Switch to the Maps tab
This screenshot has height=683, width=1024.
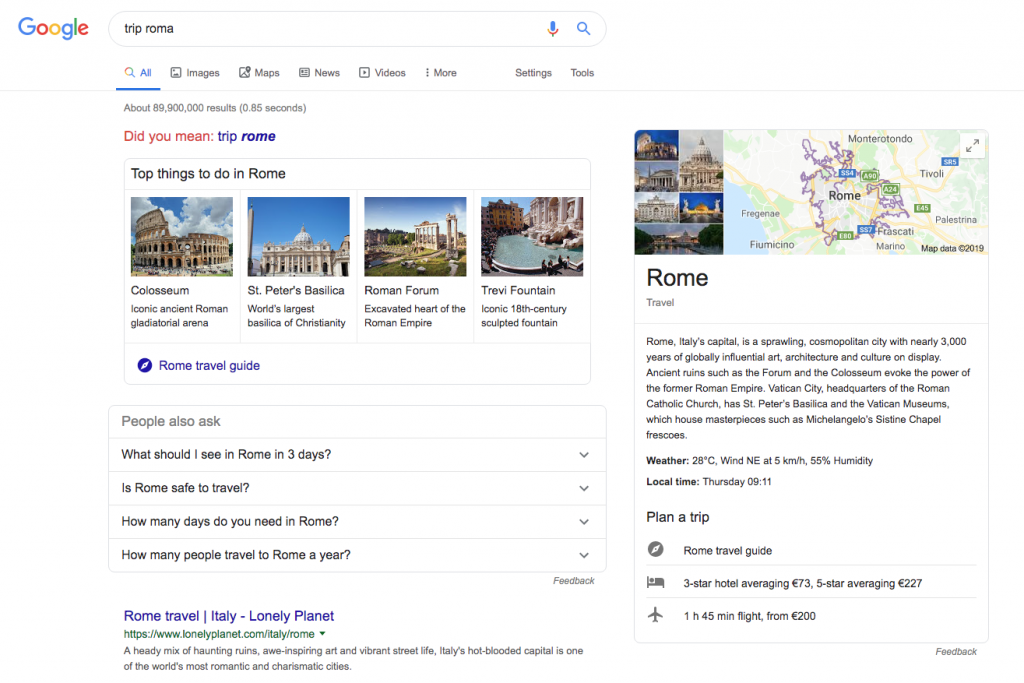coord(259,72)
